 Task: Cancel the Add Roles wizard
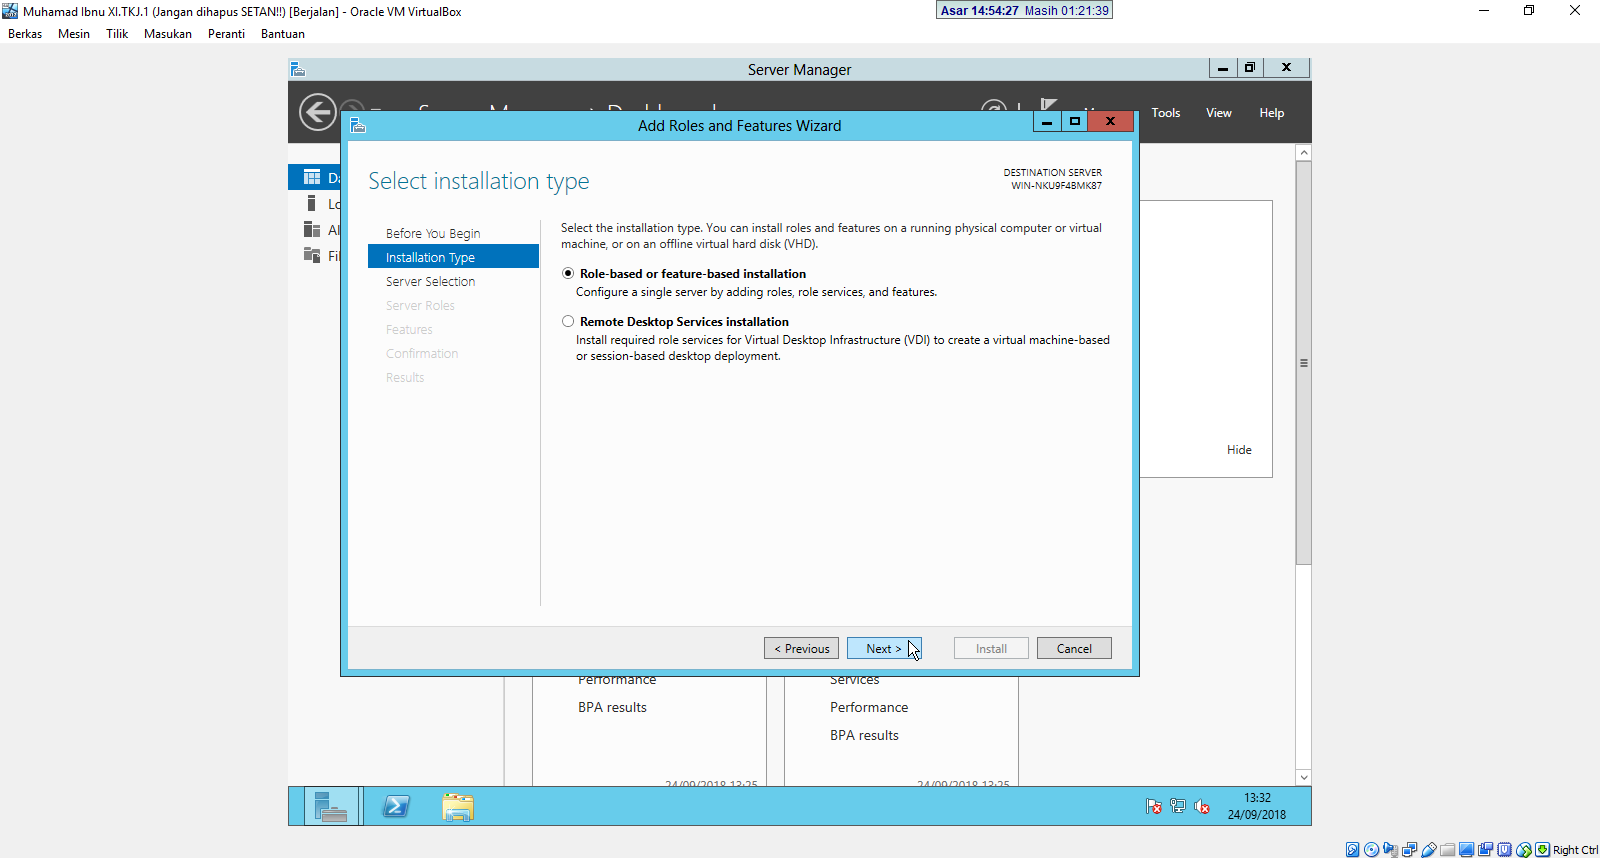pyautogui.click(x=1074, y=649)
